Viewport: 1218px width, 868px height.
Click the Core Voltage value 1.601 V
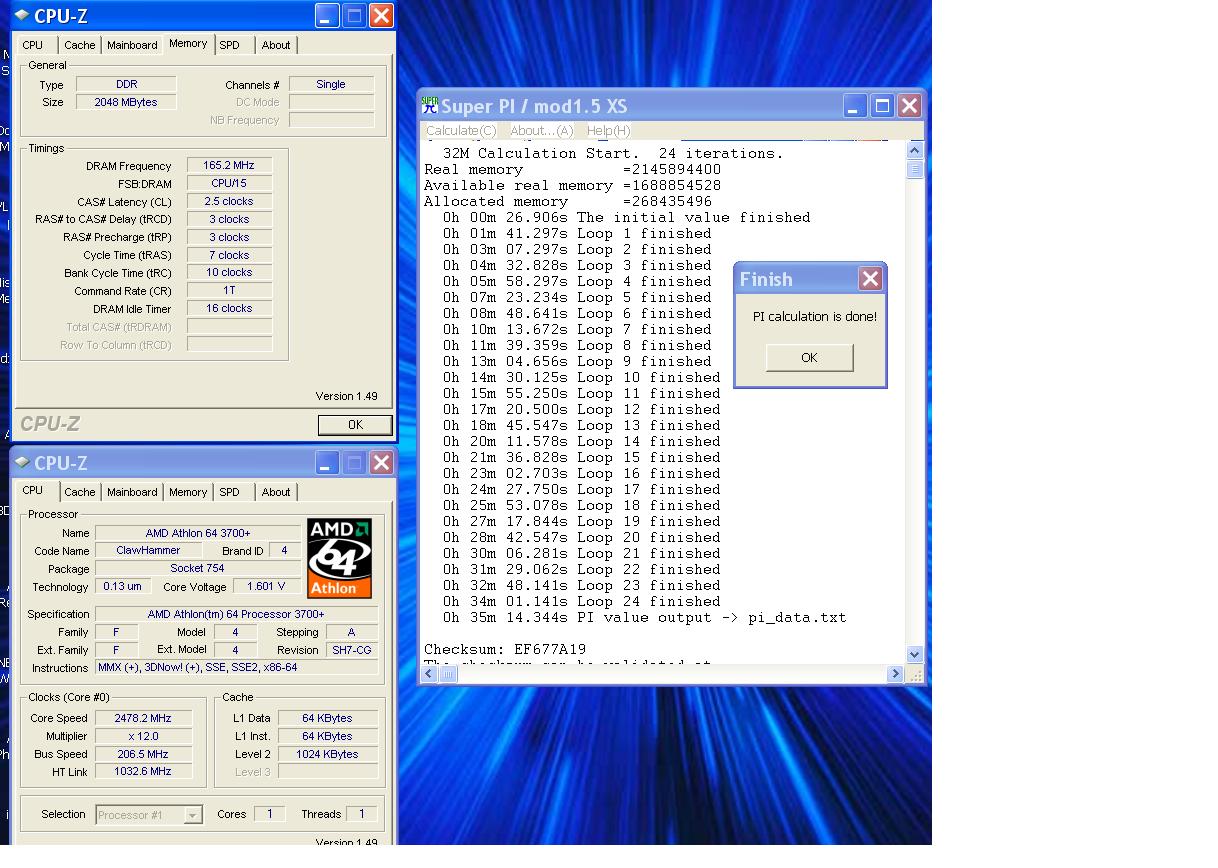pyautogui.click(x=266, y=587)
